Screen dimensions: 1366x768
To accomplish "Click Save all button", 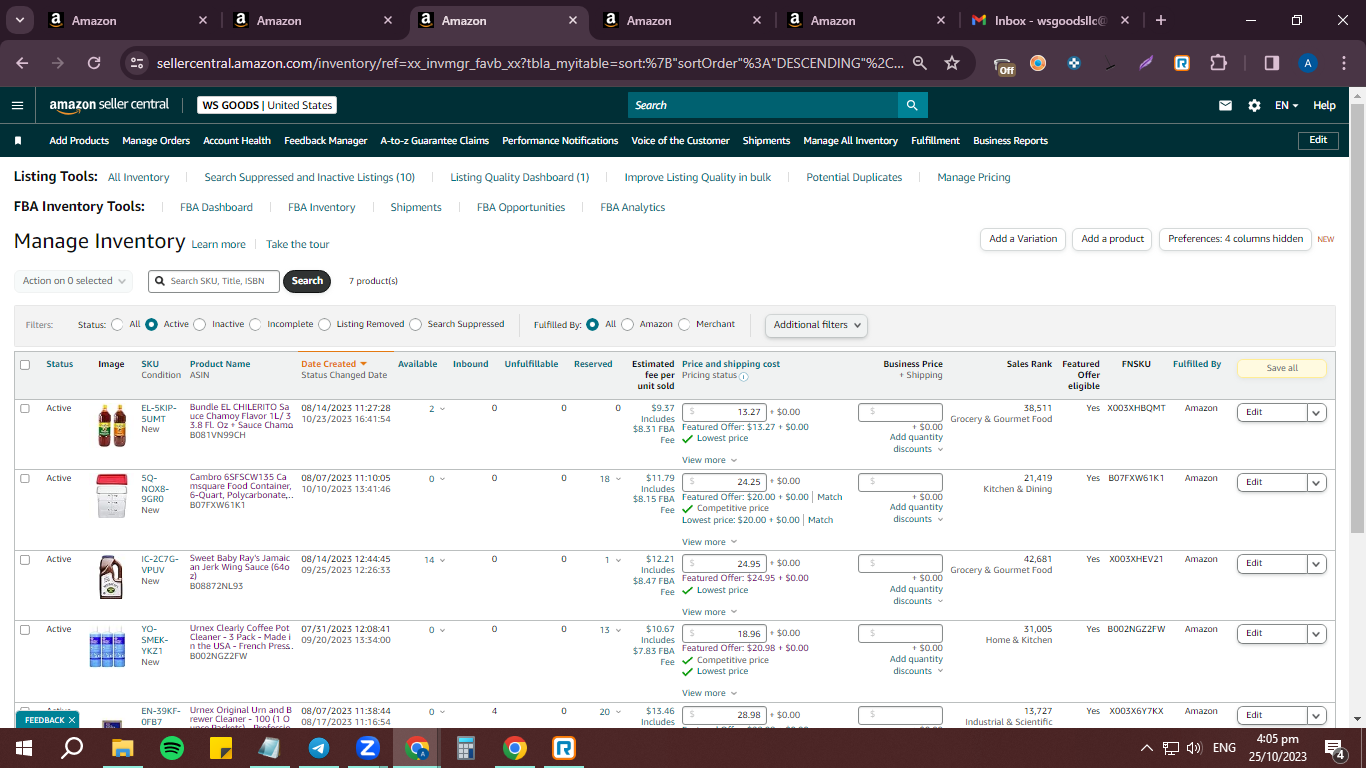I will pyautogui.click(x=1282, y=368).
